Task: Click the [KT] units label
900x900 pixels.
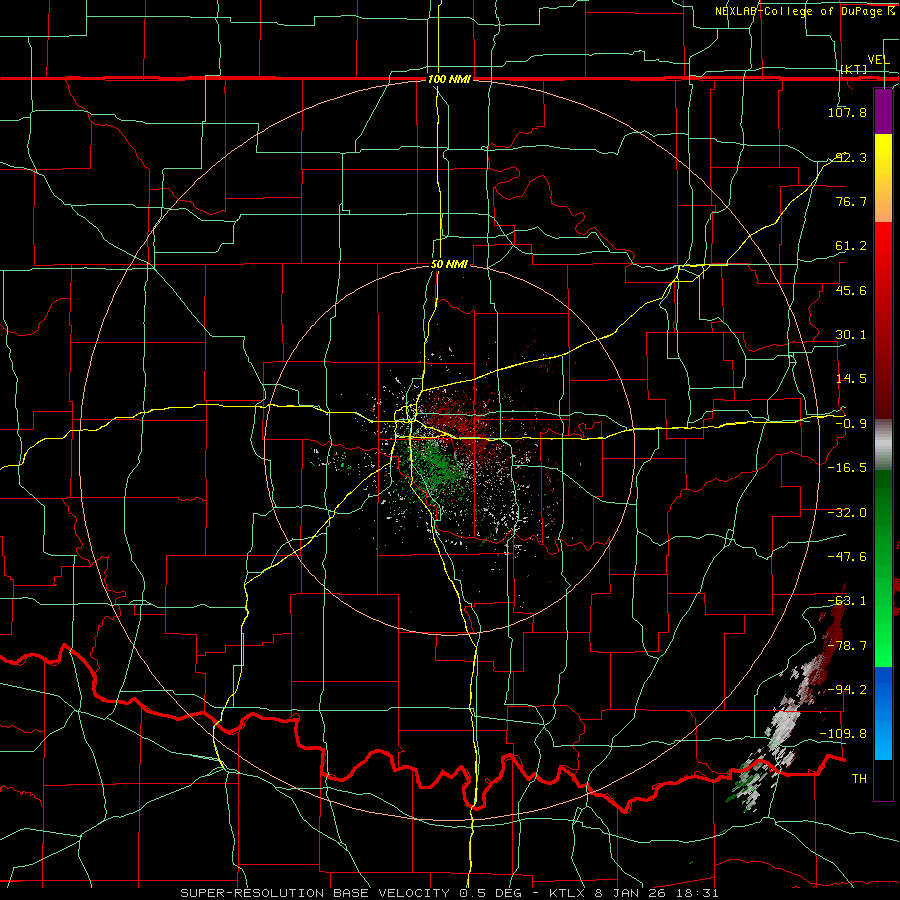Action: pyautogui.click(x=854, y=69)
